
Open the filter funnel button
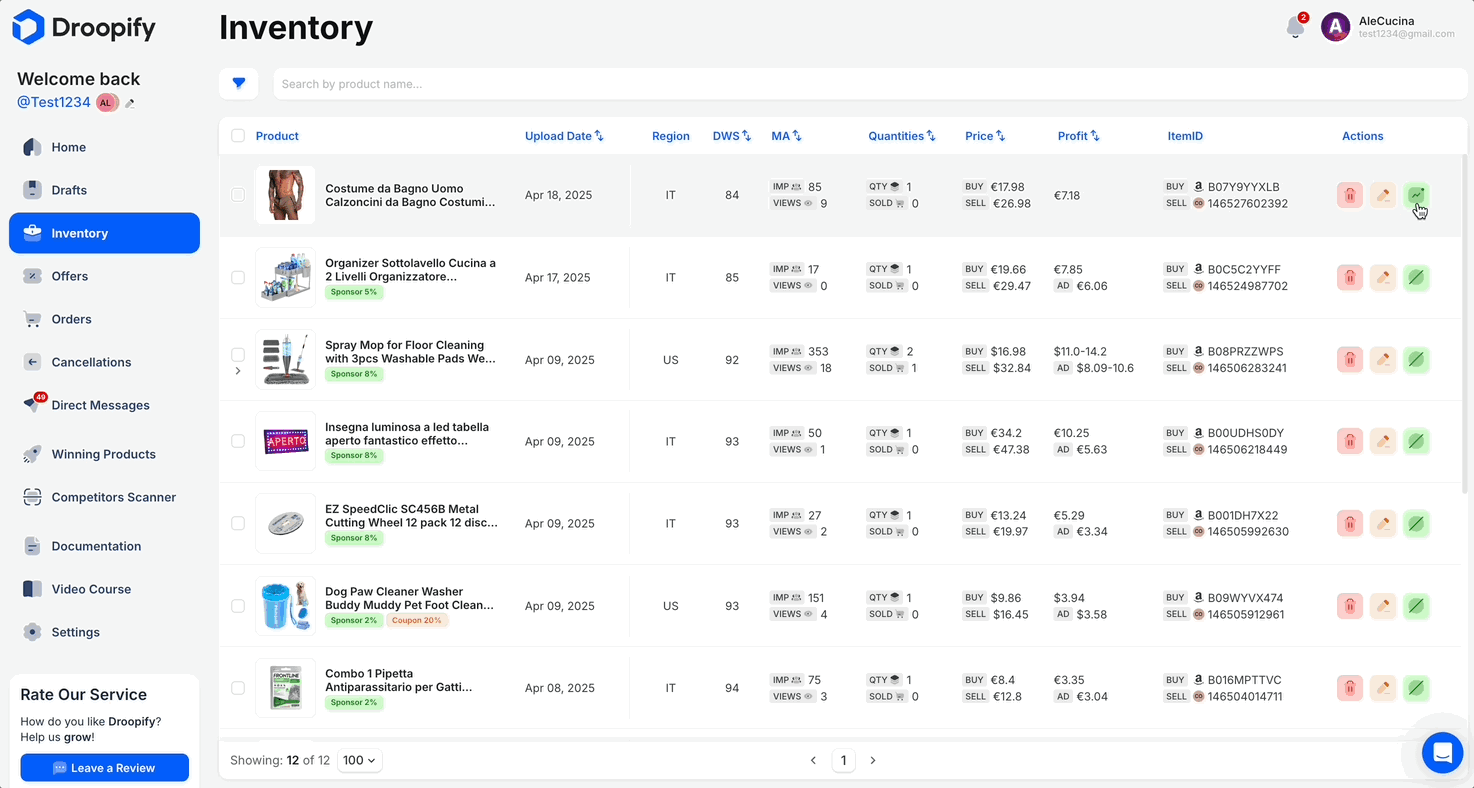coord(239,84)
